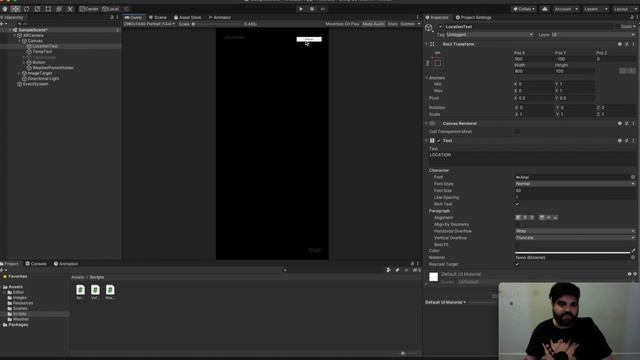The image size is (640, 360).
Task: Open the Collab dropdown
Action: point(524,9)
